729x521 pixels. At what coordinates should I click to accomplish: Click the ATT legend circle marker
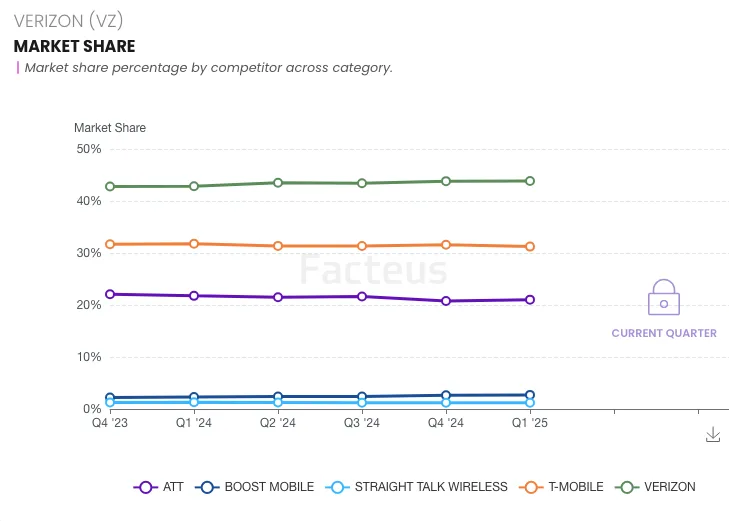pos(146,487)
